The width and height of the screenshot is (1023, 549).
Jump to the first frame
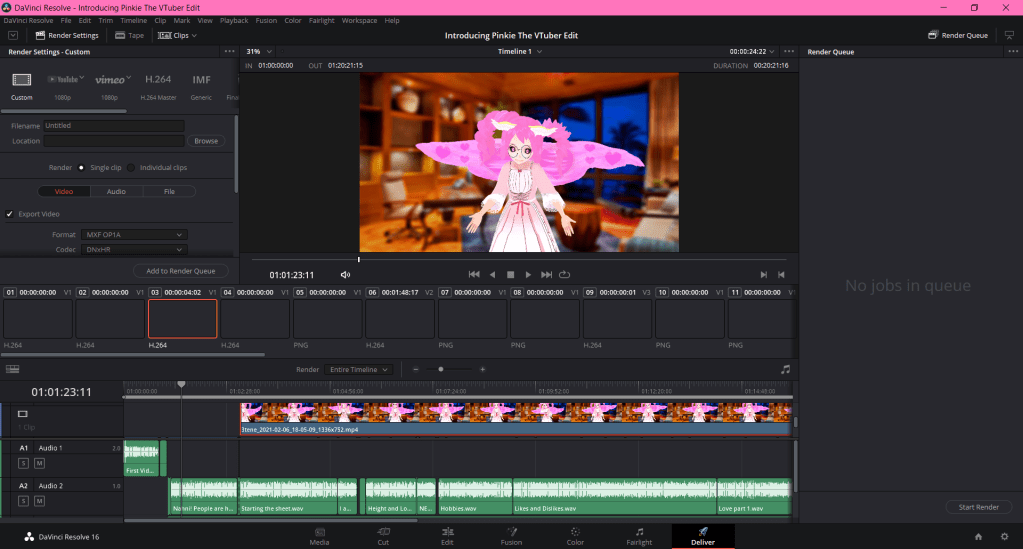(x=474, y=274)
